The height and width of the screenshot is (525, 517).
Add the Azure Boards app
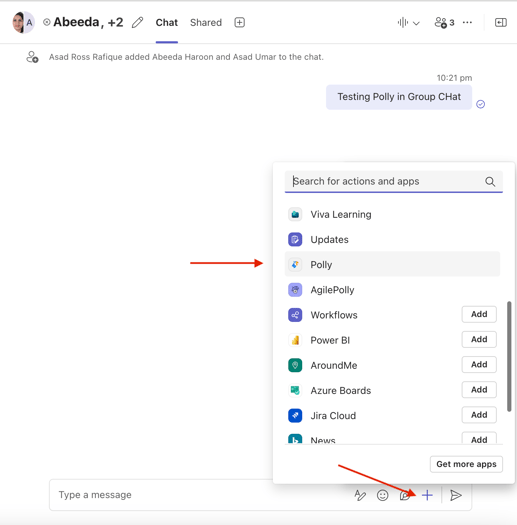tap(479, 389)
